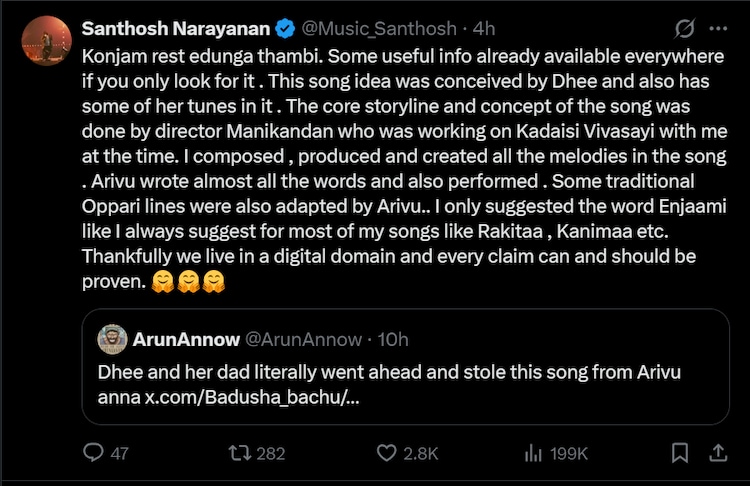This screenshot has height=486, width=750.
Task: Like the tweet with heart icon
Action: click(386, 453)
